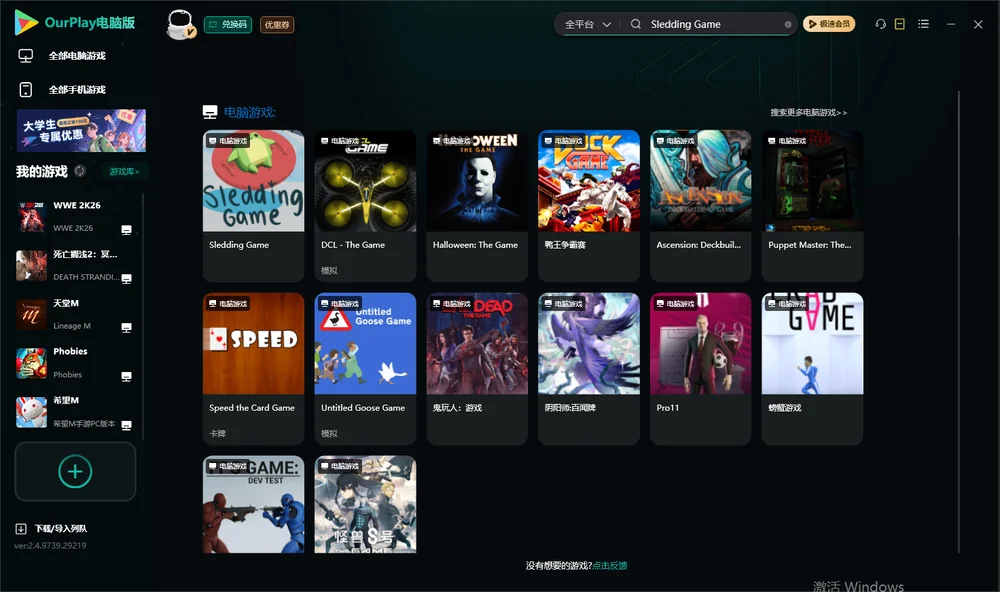Open Ascension: Deckbuilding game card
This screenshot has width=1000, height=592.
coord(701,205)
